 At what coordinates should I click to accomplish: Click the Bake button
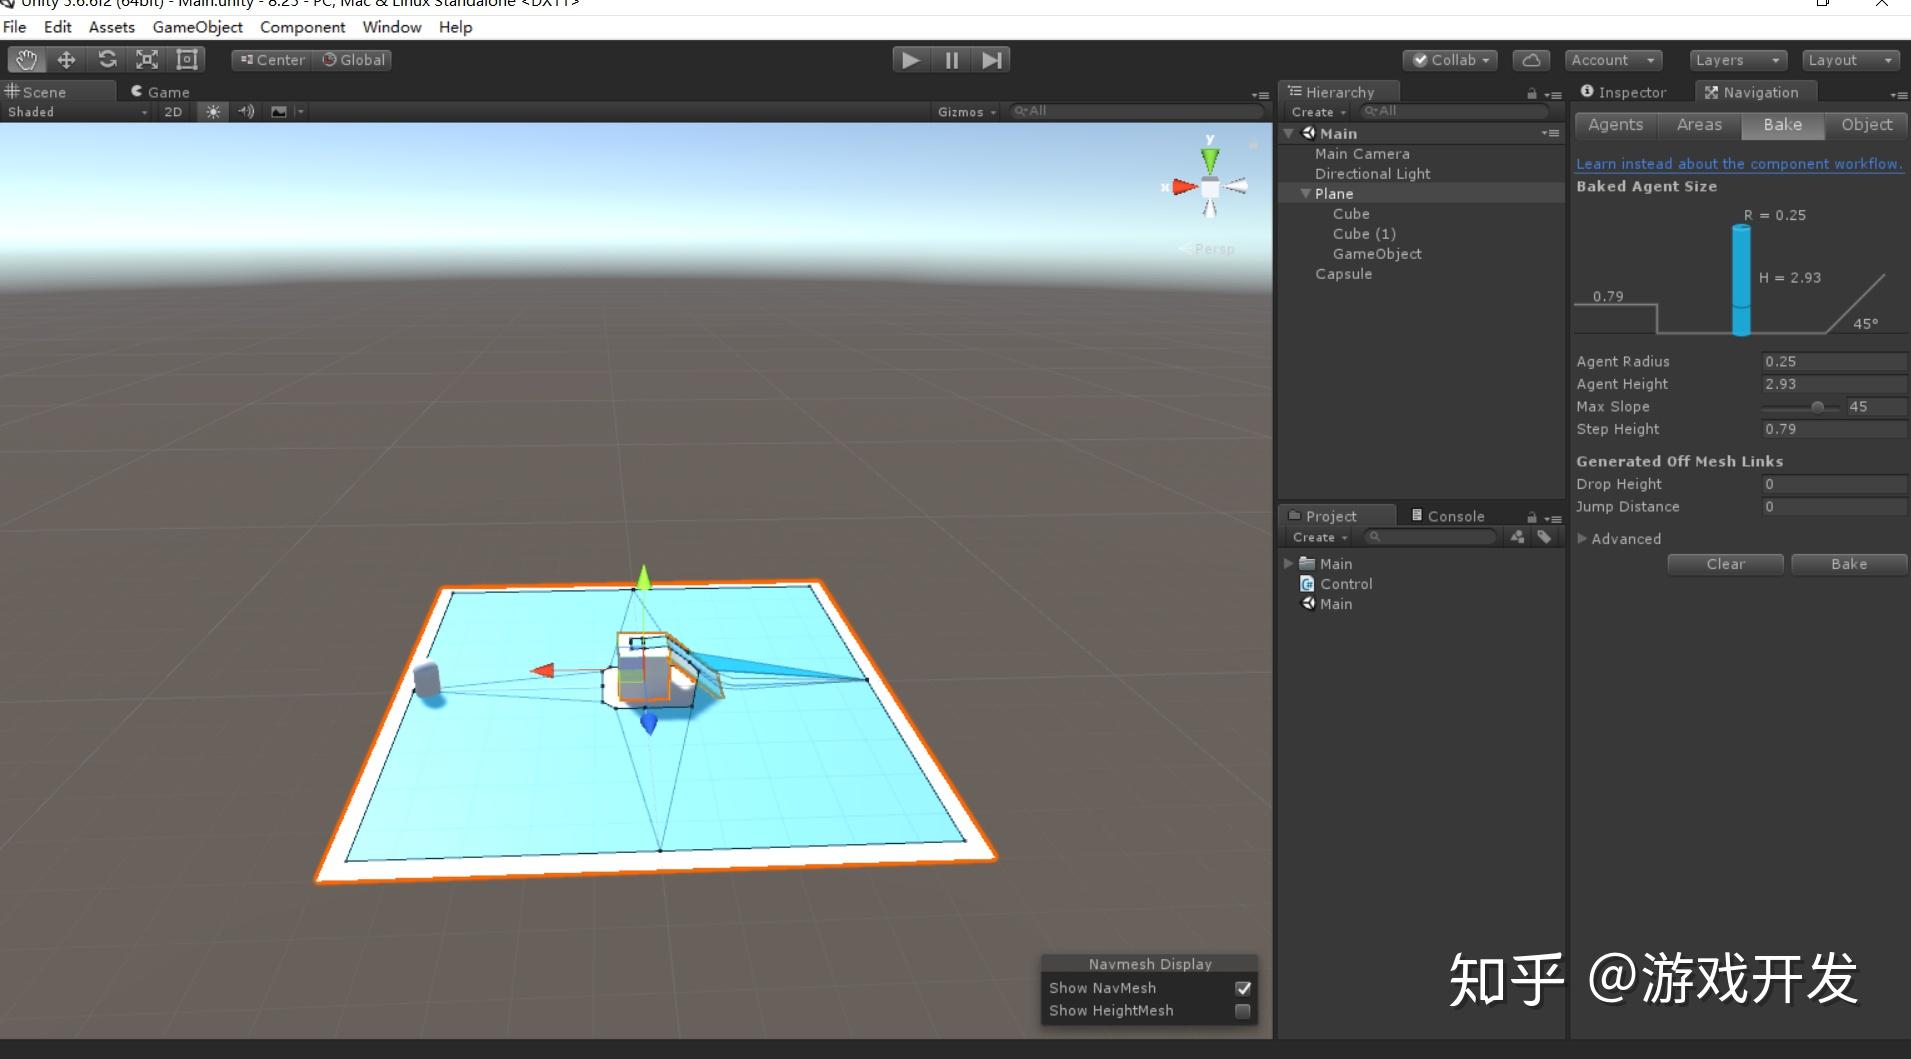pos(1849,564)
